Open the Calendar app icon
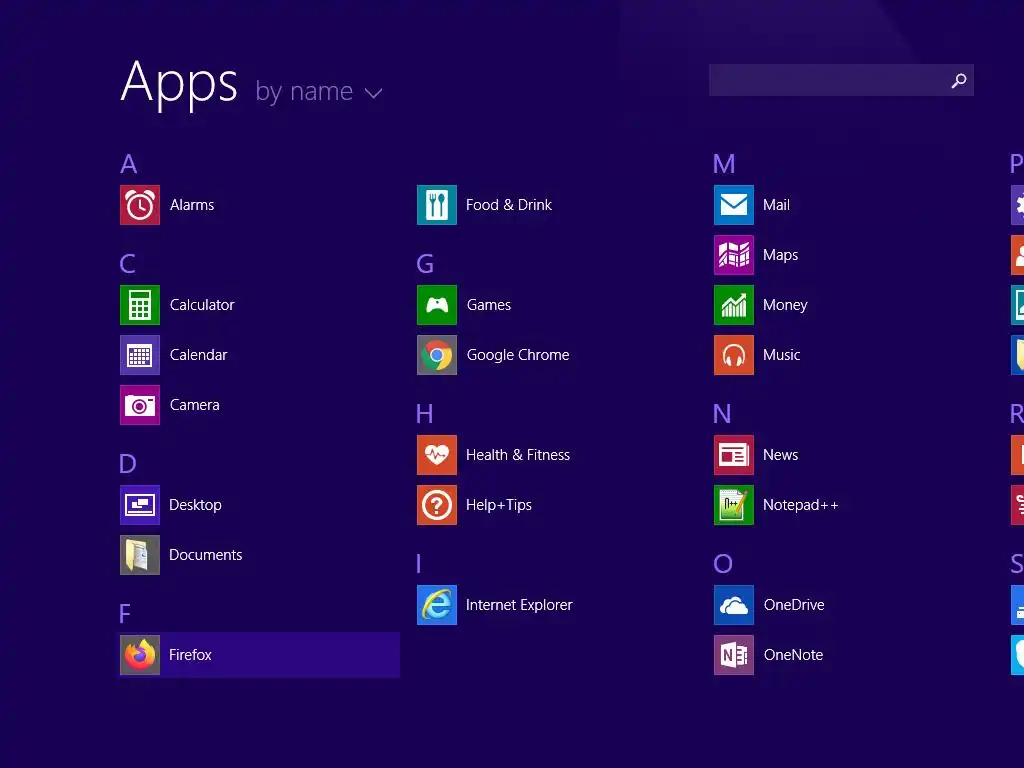 click(x=140, y=355)
